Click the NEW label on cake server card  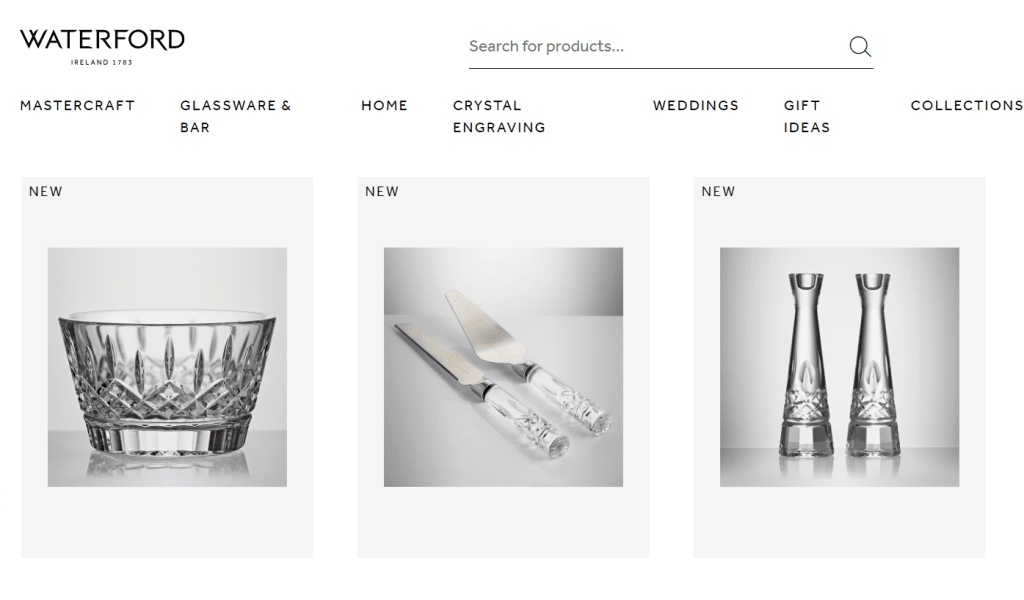[x=382, y=191]
